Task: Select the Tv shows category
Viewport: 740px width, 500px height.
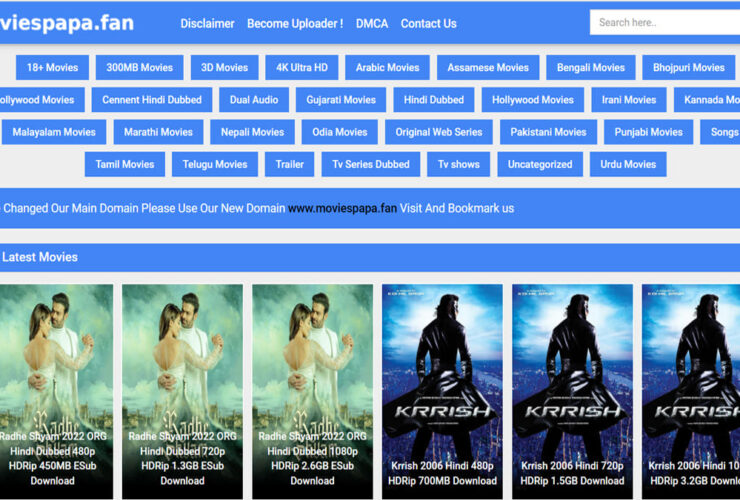Action: pos(459,164)
